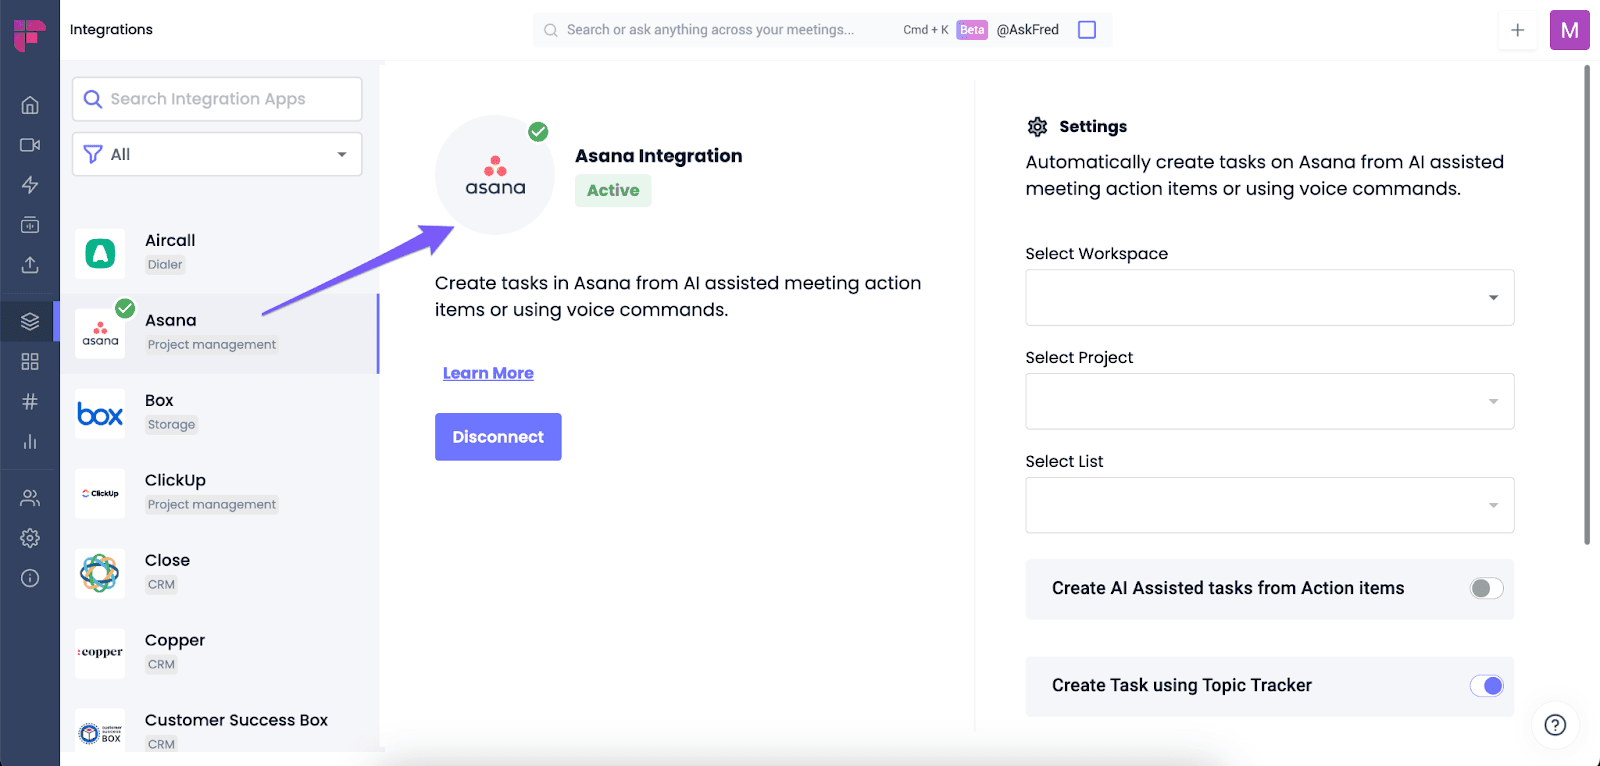Click the magnifier icon in Search Integration Apps
The image size is (1600, 766).
tap(93, 99)
